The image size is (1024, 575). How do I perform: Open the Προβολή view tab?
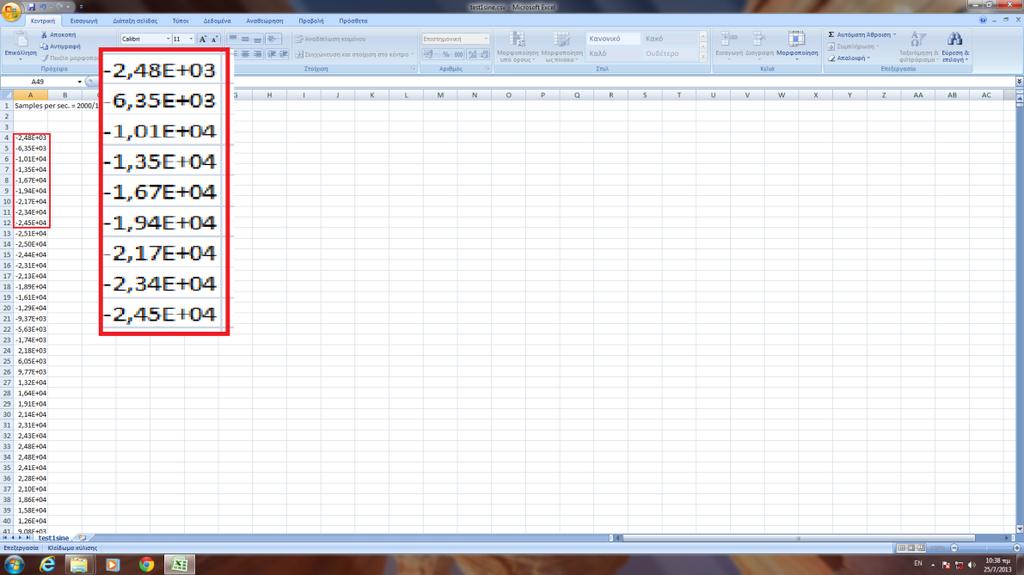(311, 21)
